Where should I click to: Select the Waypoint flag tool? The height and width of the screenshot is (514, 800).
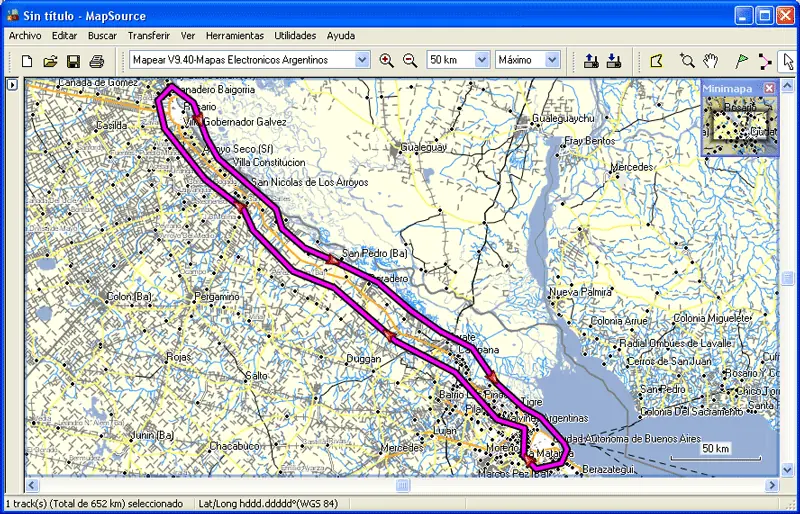click(741, 61)
